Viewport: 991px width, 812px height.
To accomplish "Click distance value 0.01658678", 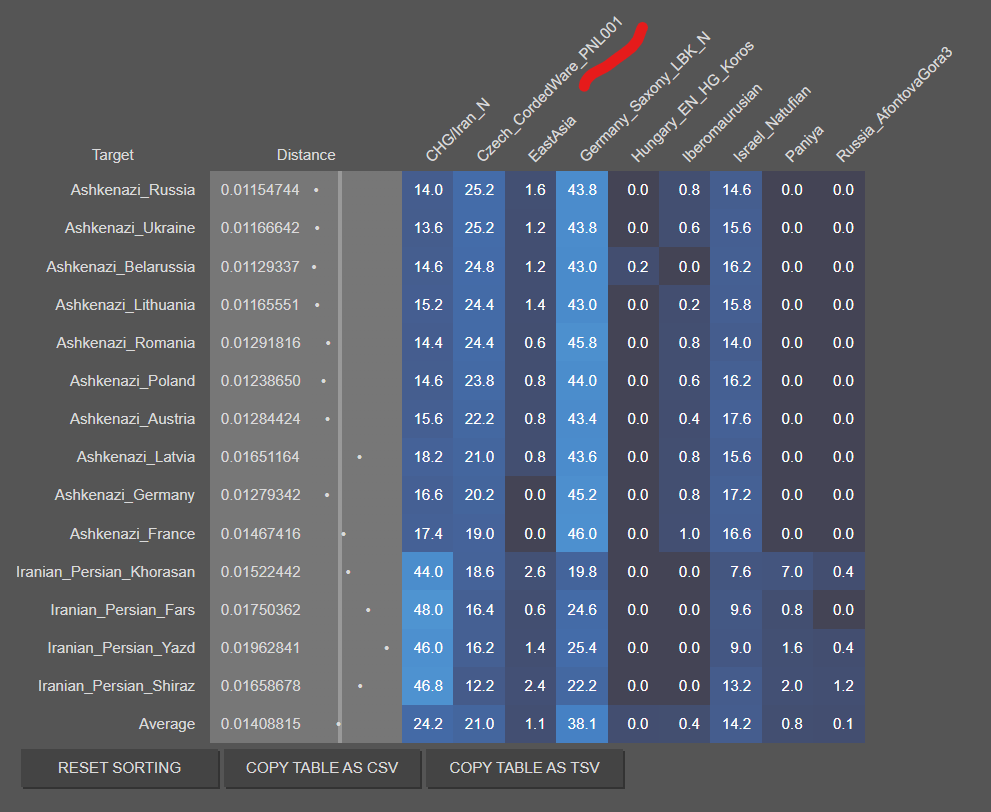I will coord(260,686).
